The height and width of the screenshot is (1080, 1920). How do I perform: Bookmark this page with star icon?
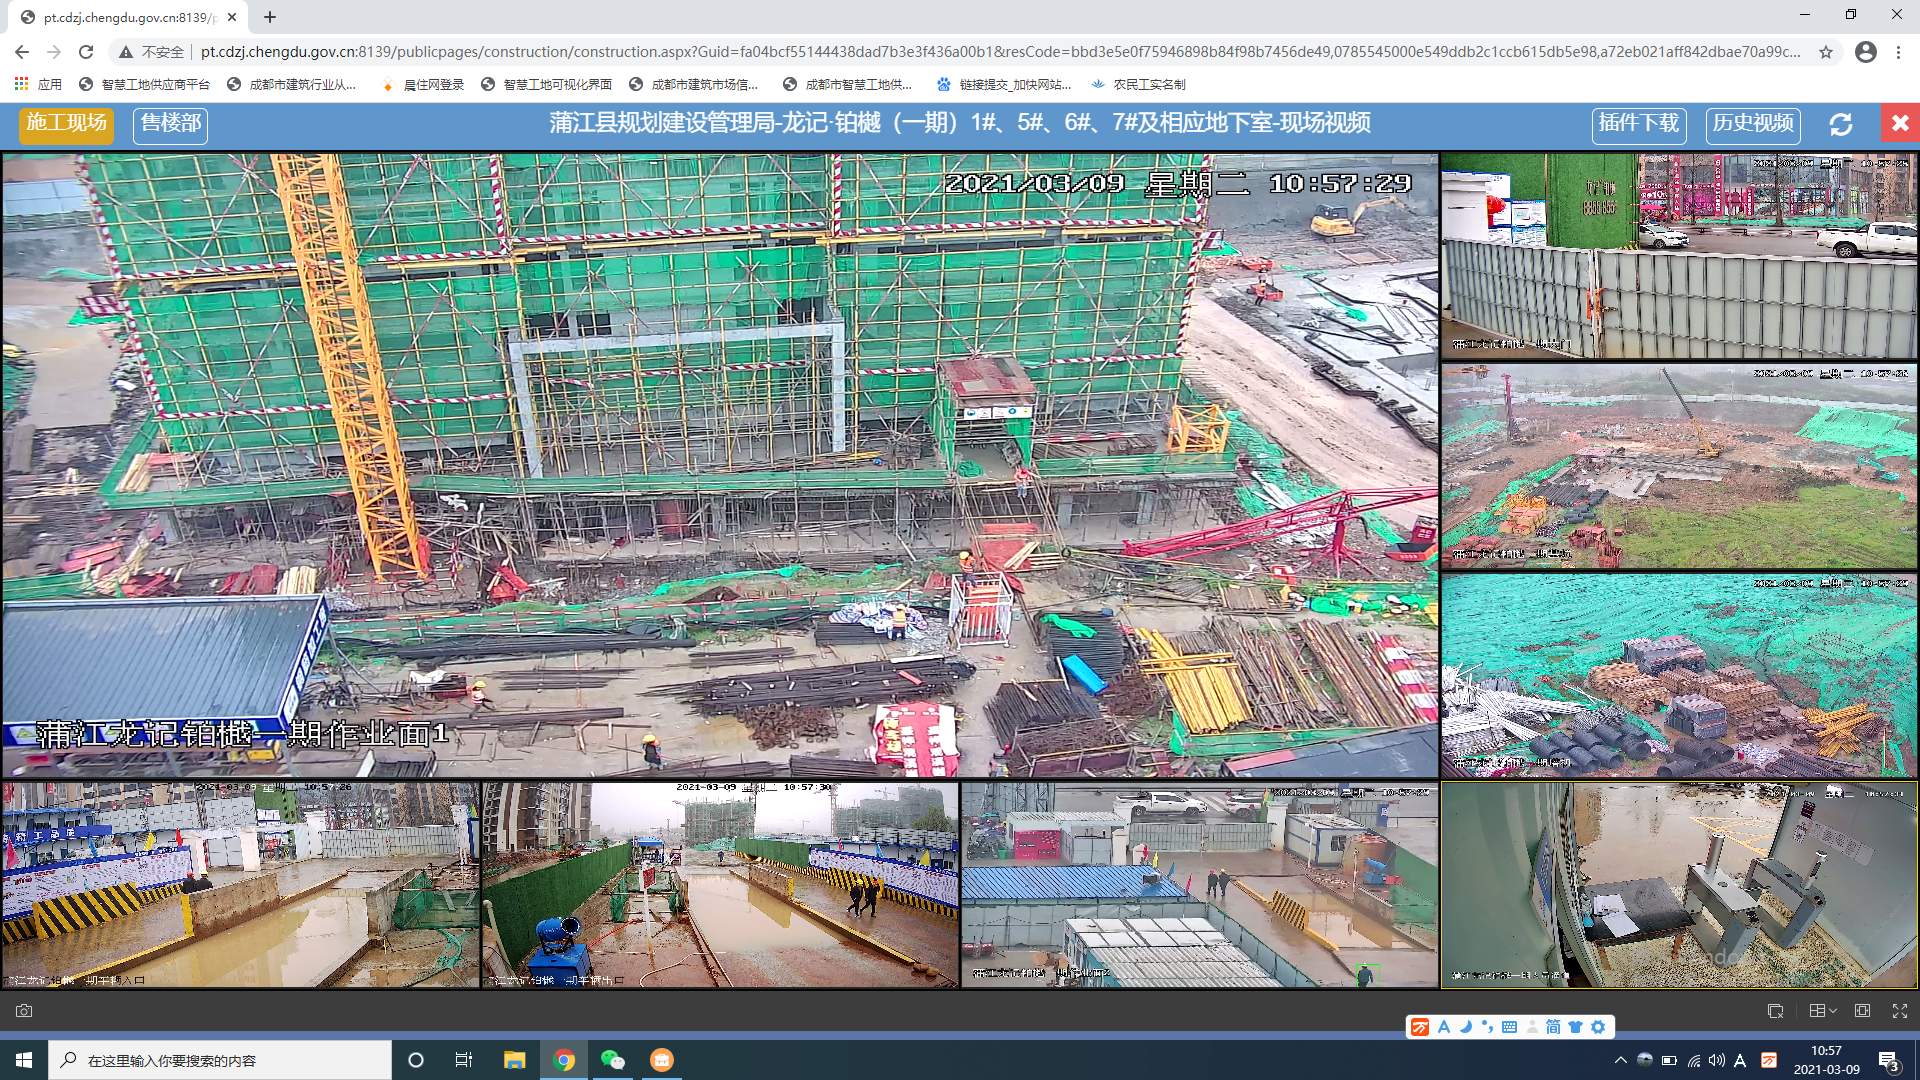point(1825,52)
